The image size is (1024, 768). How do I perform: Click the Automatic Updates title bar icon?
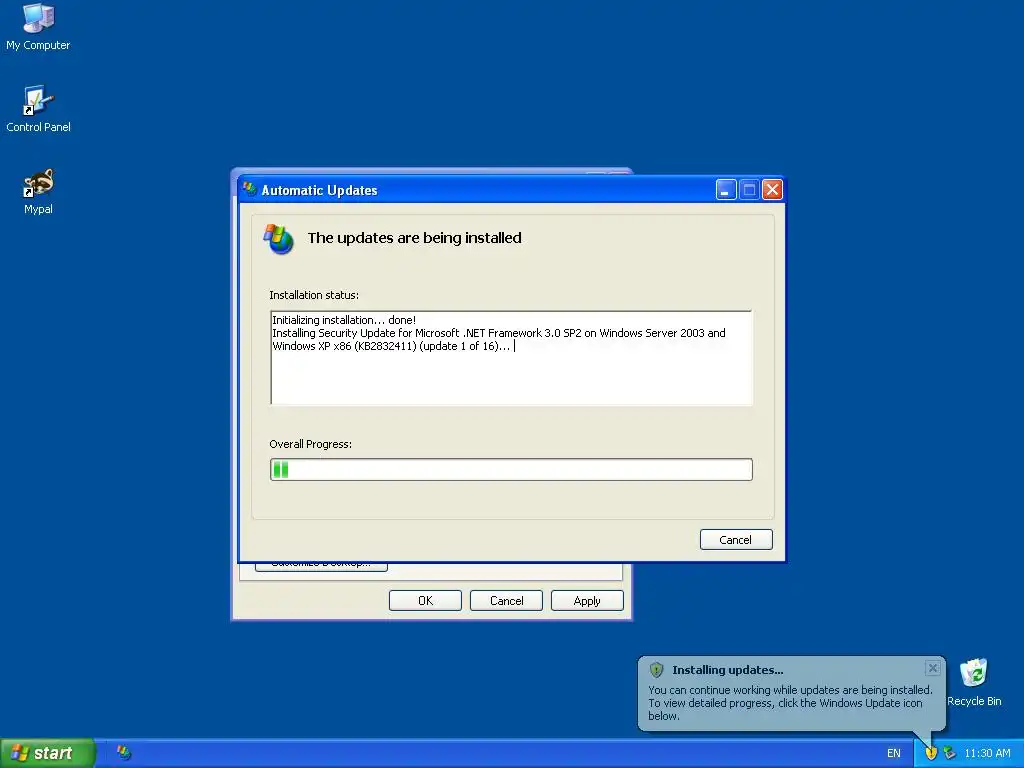click(x=249, y=189)
